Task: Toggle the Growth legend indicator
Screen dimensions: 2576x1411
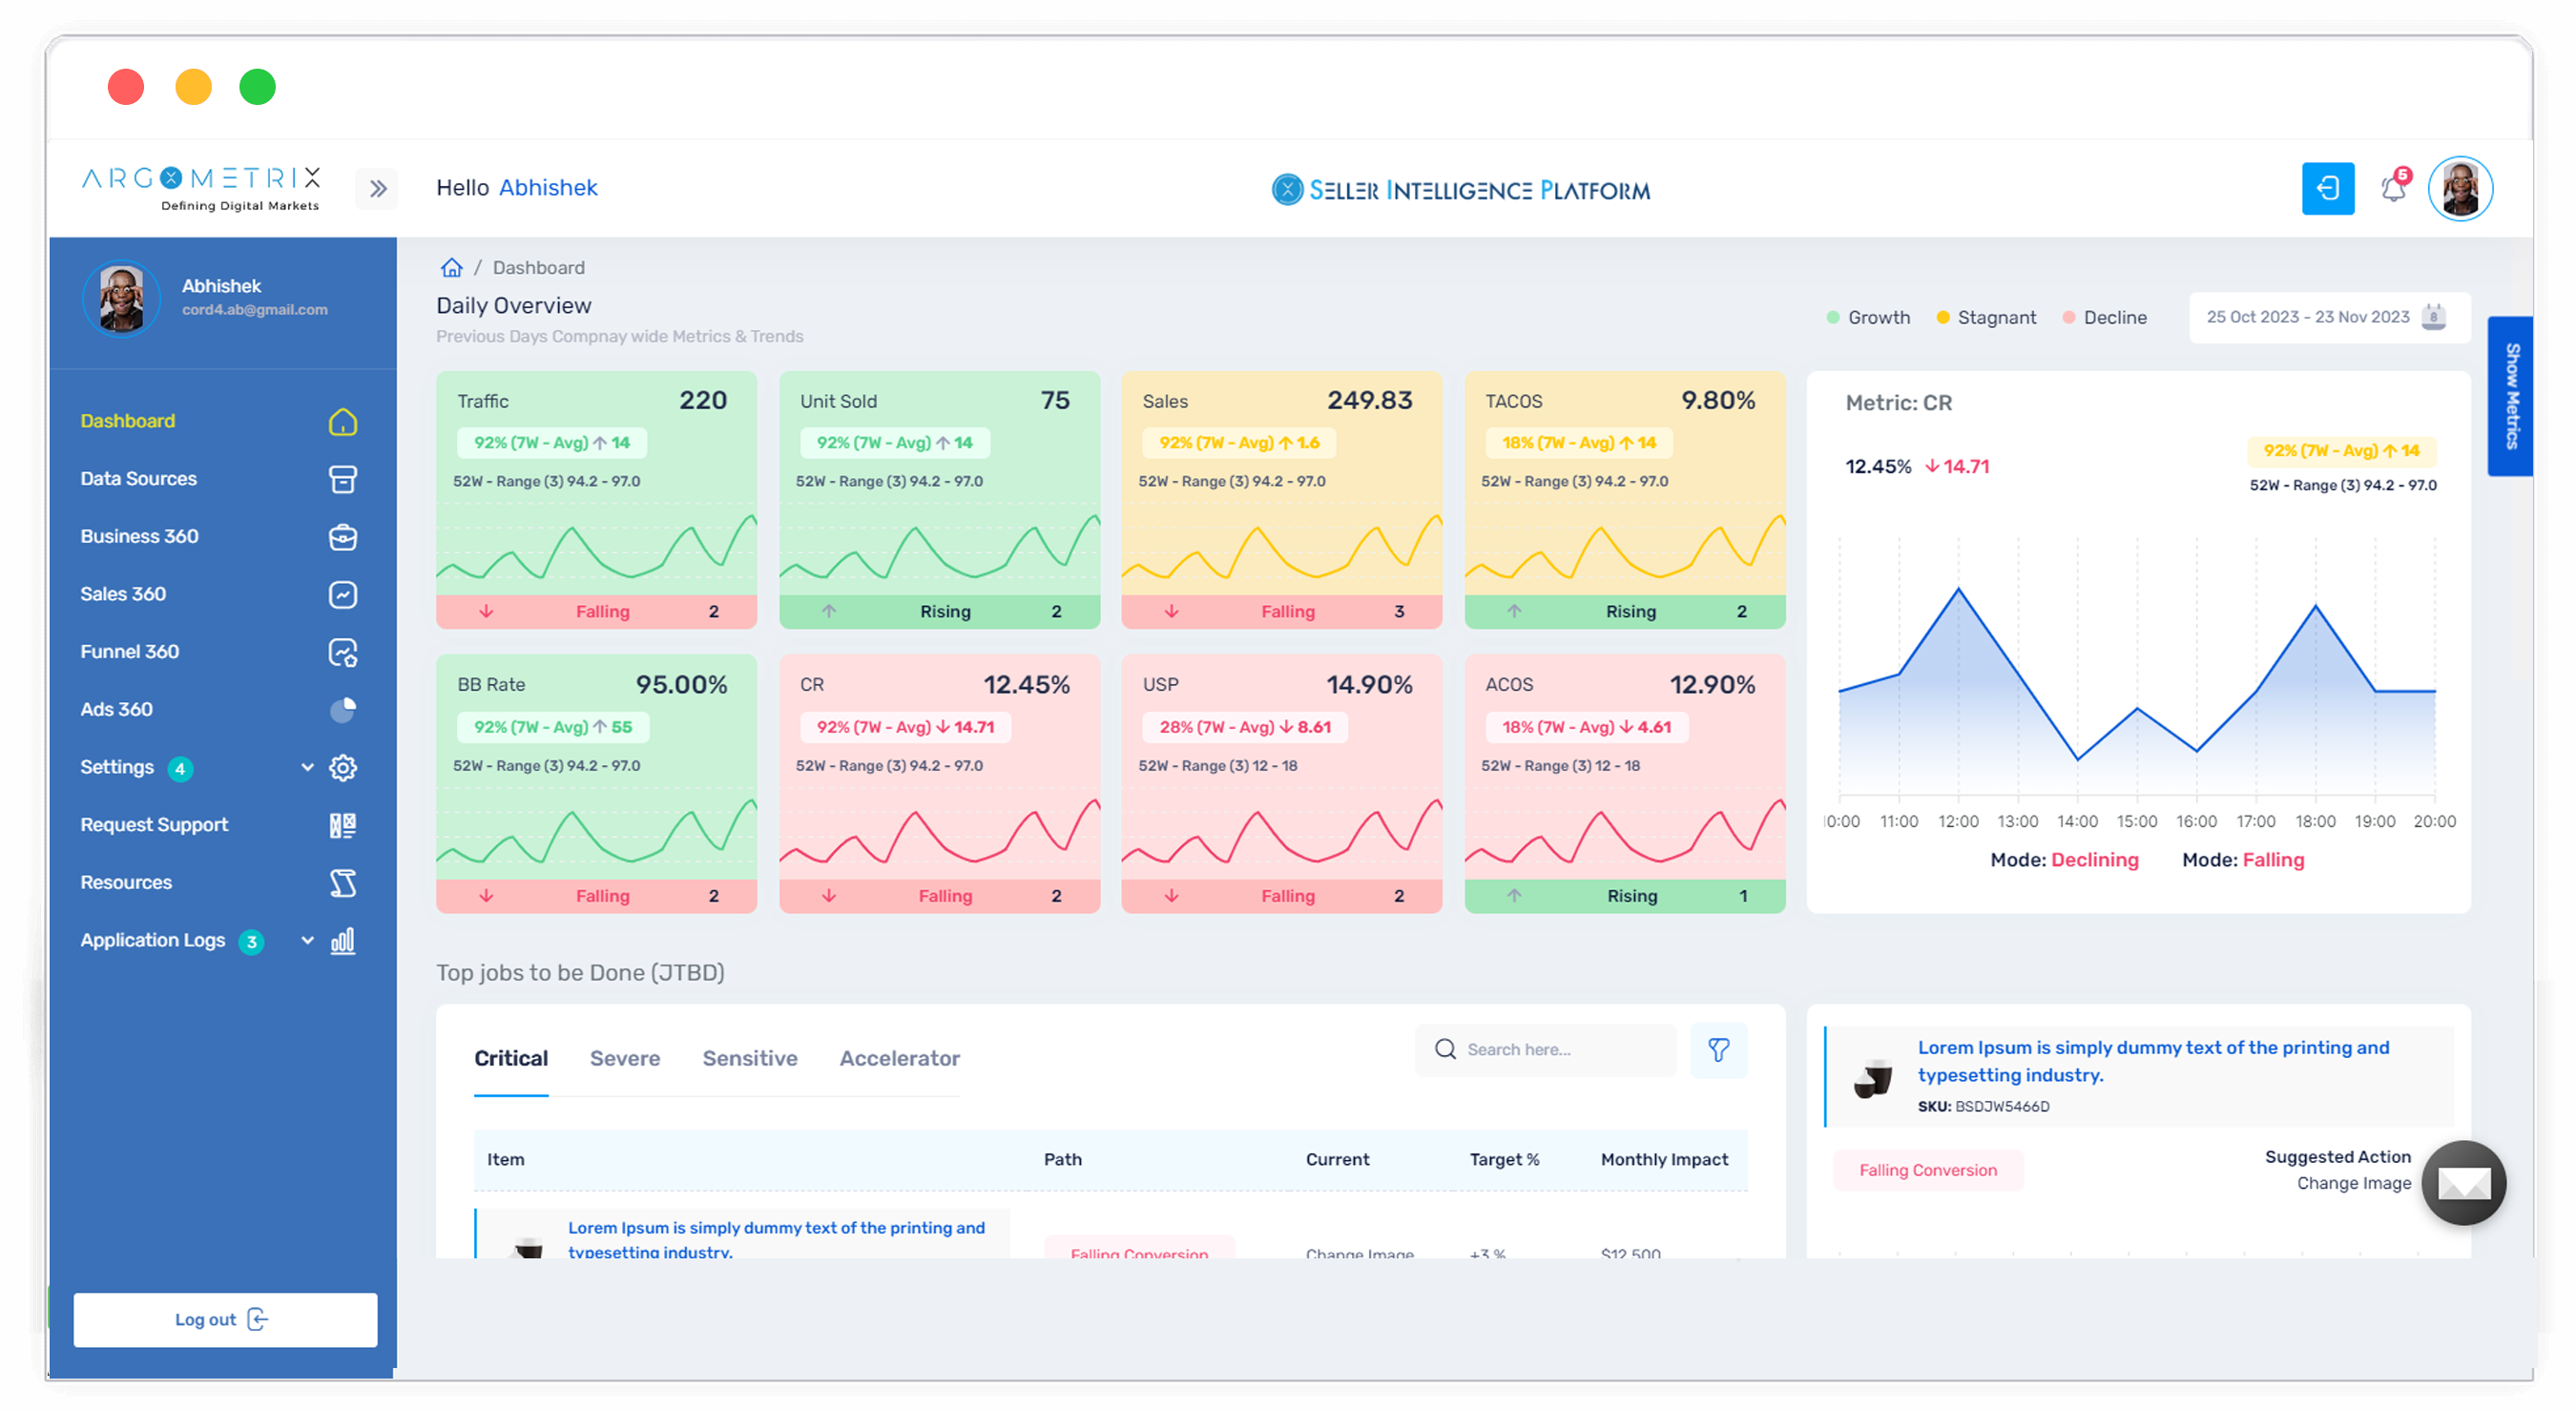Action: point(1833,318)
